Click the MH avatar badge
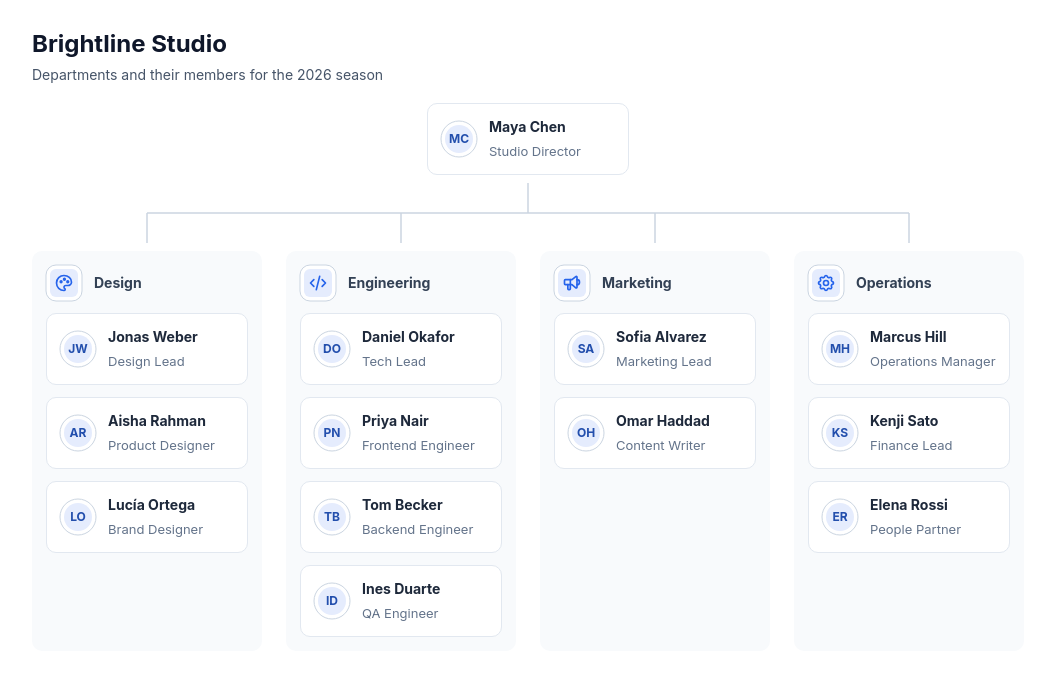The width and height of the screenshot is (1056, 683). click(x=840, y=349)
